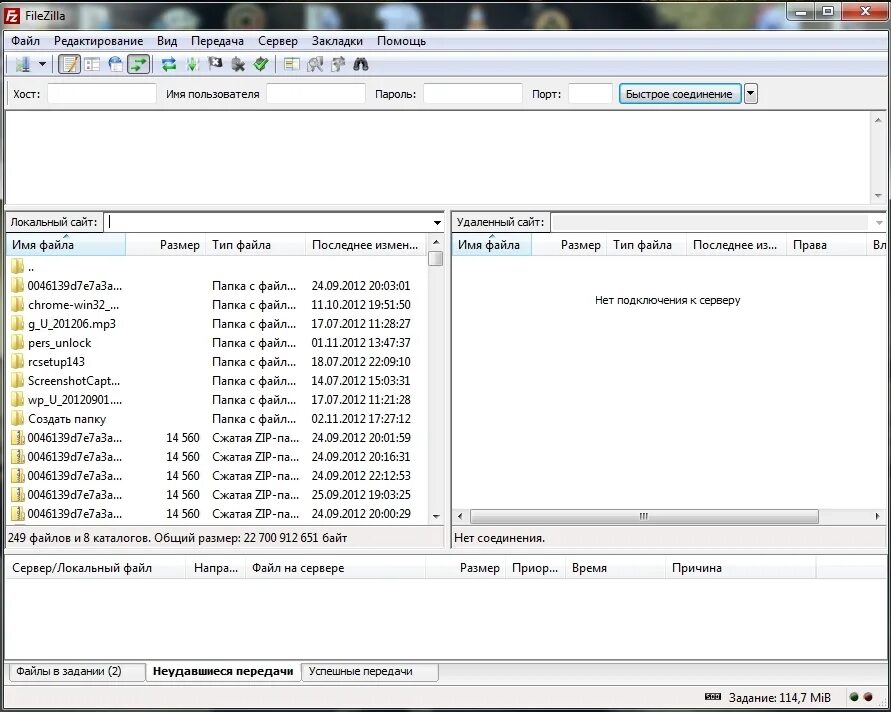Toggle the transfer queue display

(139, 64)
